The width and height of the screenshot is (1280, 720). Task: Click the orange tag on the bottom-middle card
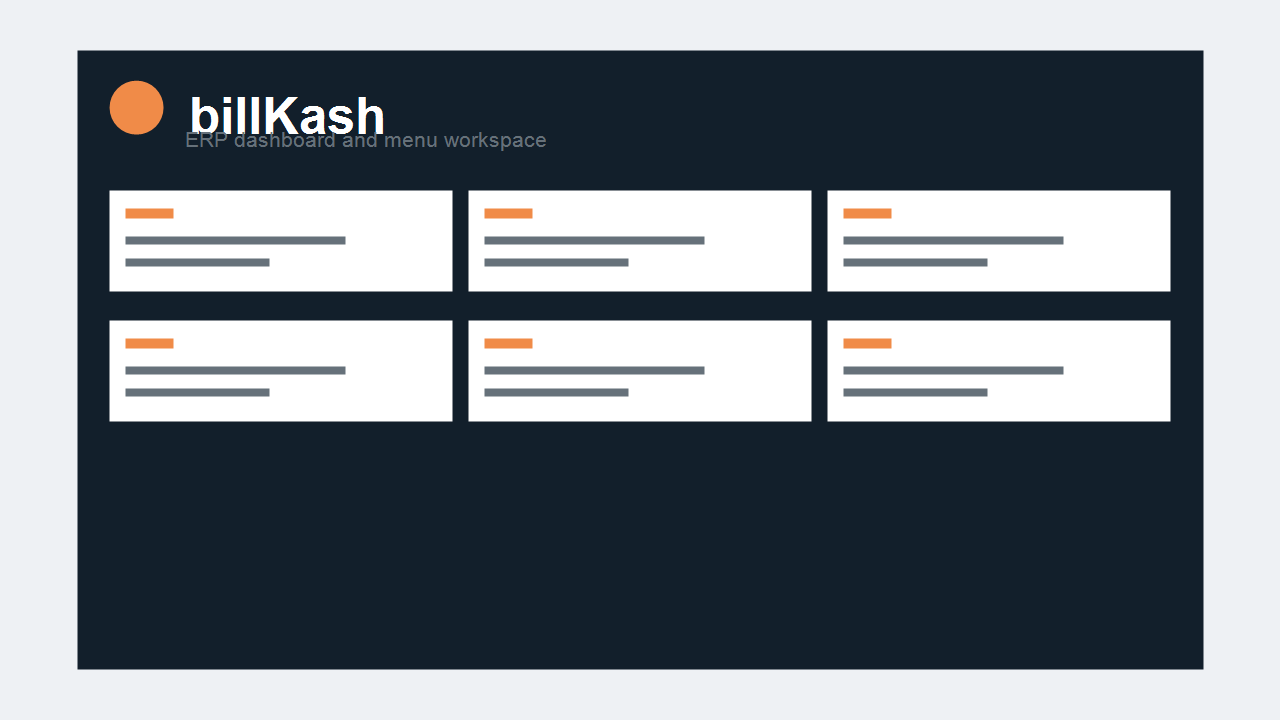pyautogui.click(x=508, y=343)
